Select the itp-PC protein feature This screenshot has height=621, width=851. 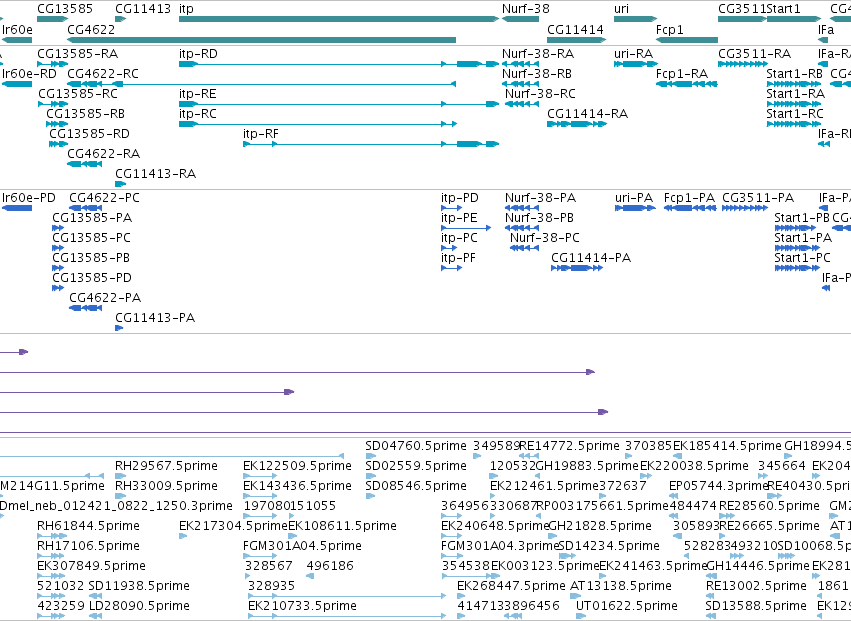(449, 248)
